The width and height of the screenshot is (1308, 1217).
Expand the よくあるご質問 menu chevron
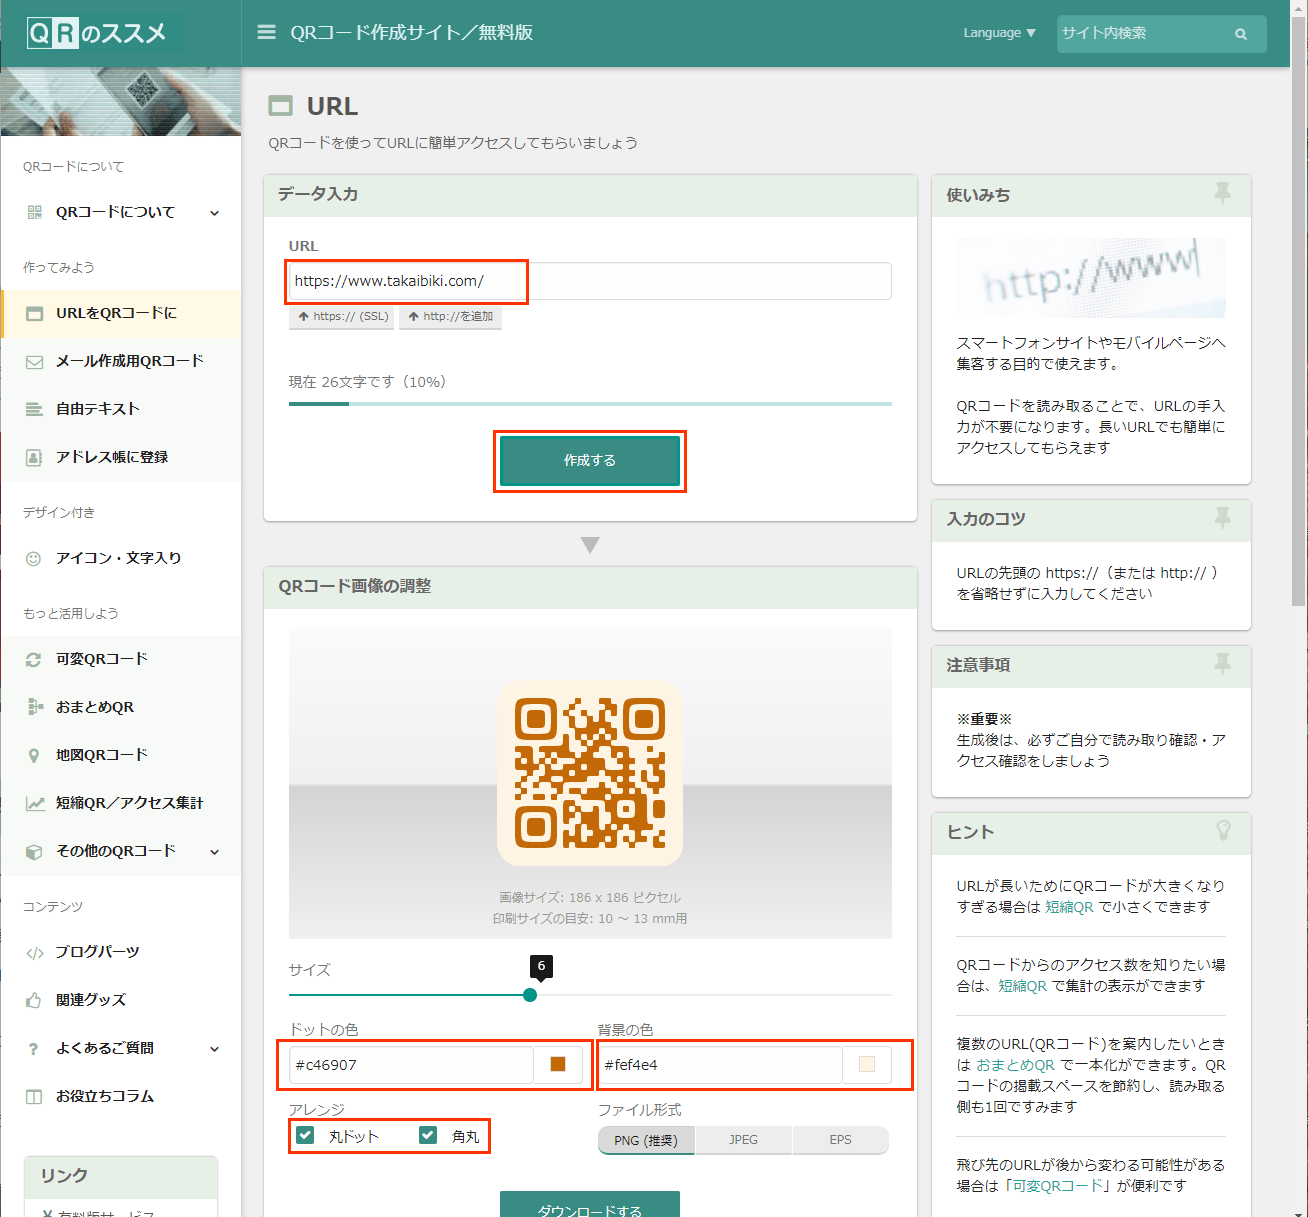(214, 1048)
